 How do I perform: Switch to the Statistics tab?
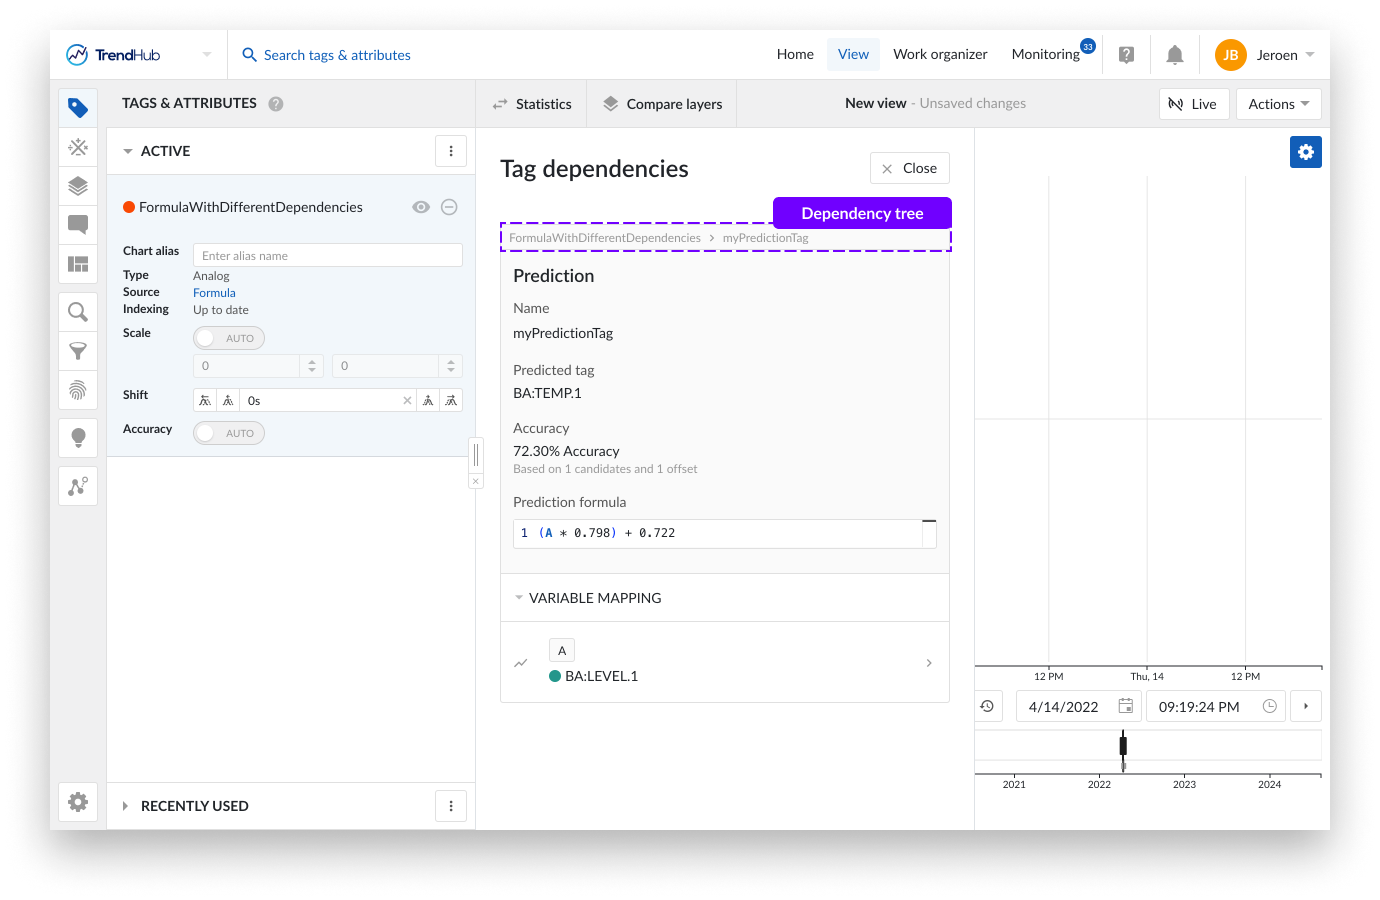532,104
